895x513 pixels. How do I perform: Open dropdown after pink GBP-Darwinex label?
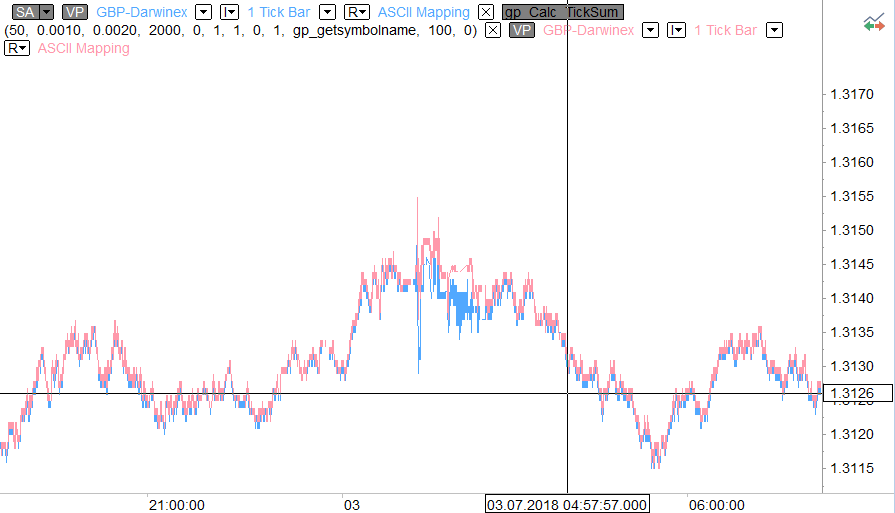650,30
